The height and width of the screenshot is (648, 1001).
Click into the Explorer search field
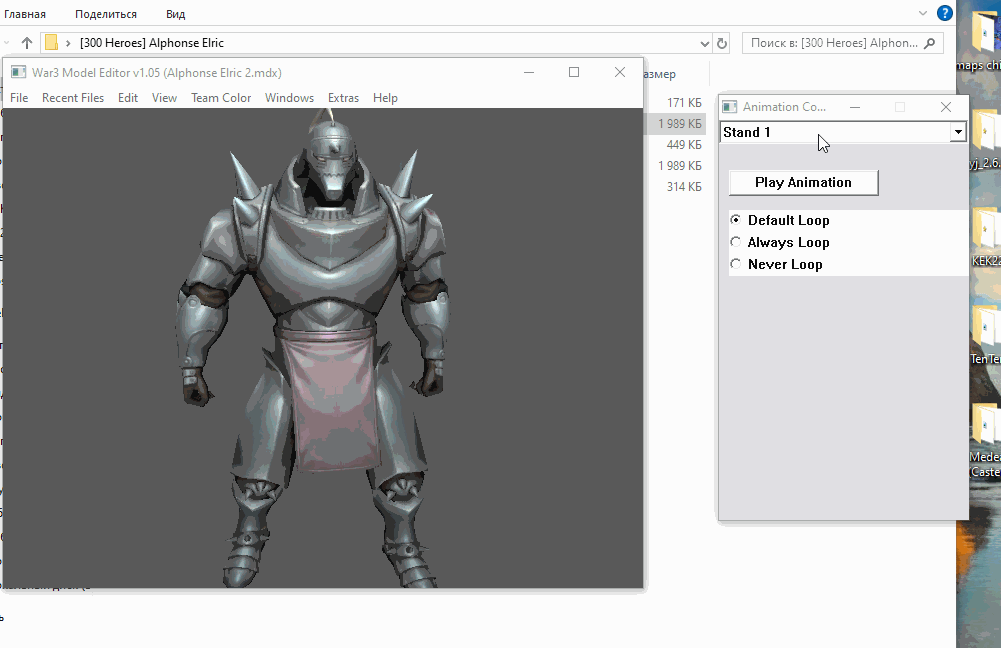(x=832, y=43)
